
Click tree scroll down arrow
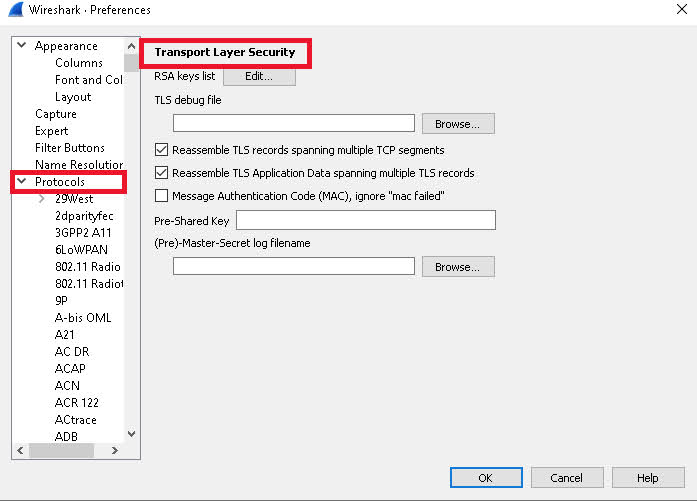131,434
